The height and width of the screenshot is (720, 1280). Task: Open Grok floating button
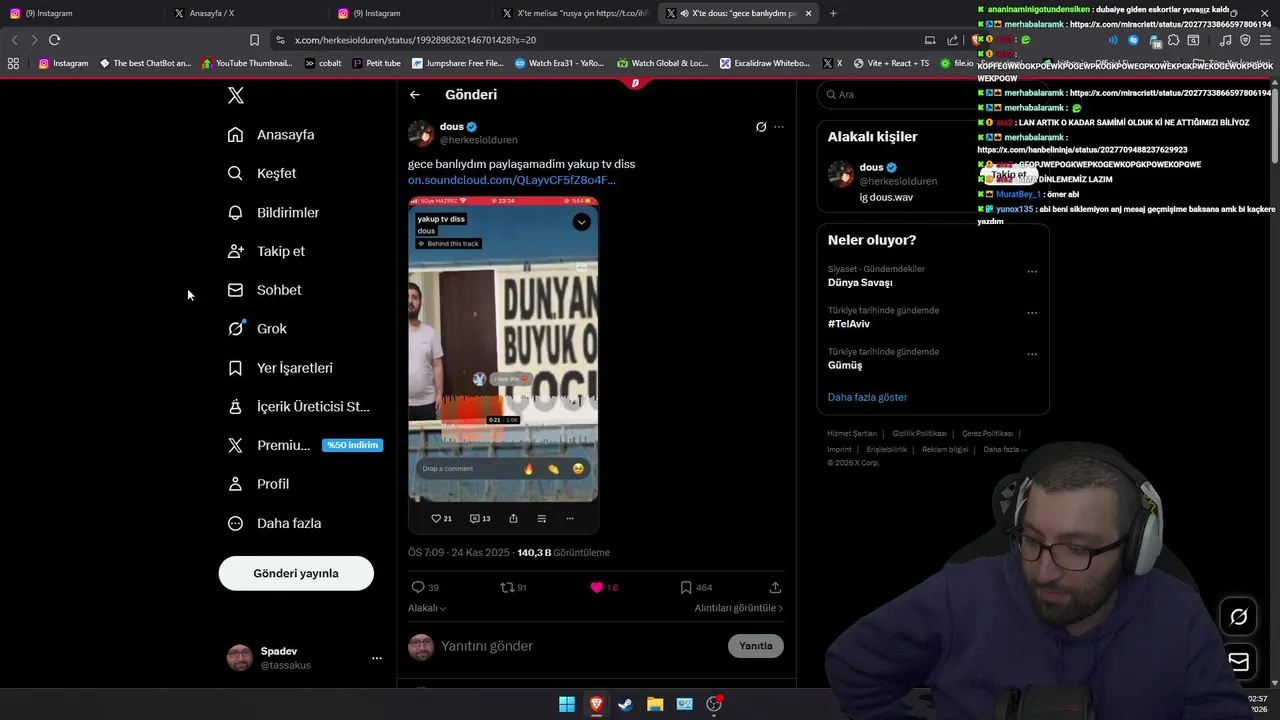pyautogui.click(x=1239, y=617)
